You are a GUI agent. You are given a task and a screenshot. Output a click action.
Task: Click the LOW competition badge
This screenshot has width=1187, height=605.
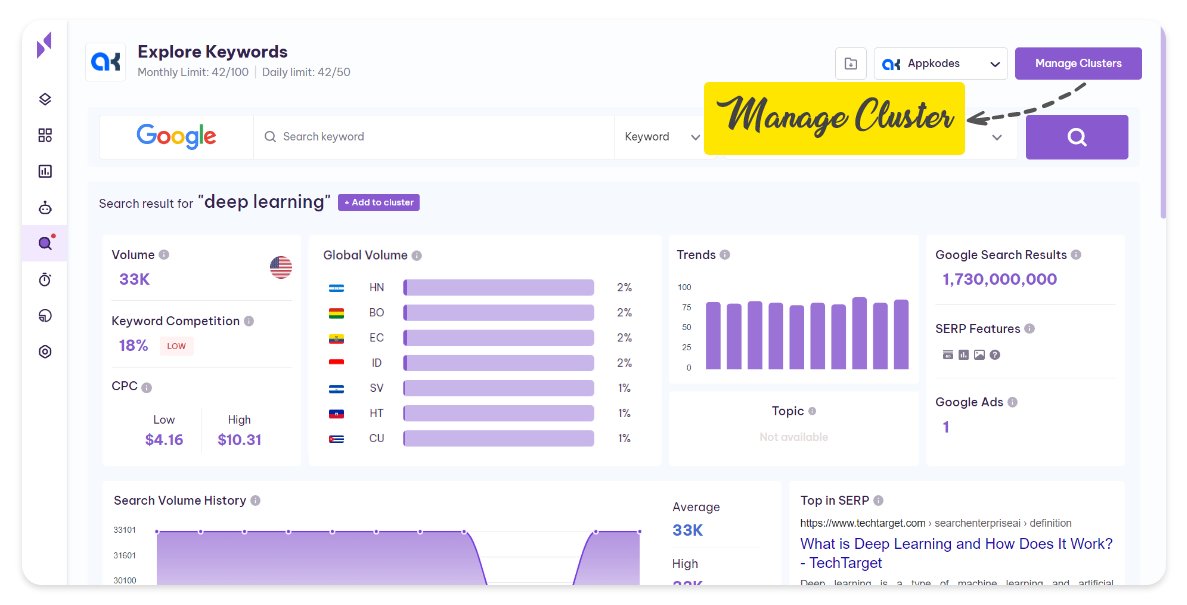[x=176, y=346]
